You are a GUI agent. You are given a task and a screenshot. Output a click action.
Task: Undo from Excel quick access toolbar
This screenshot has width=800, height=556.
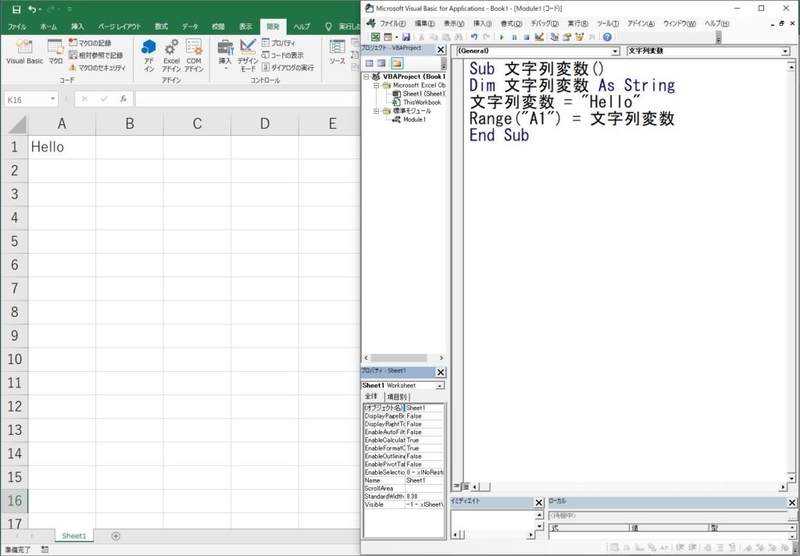[x=32, y=9]
